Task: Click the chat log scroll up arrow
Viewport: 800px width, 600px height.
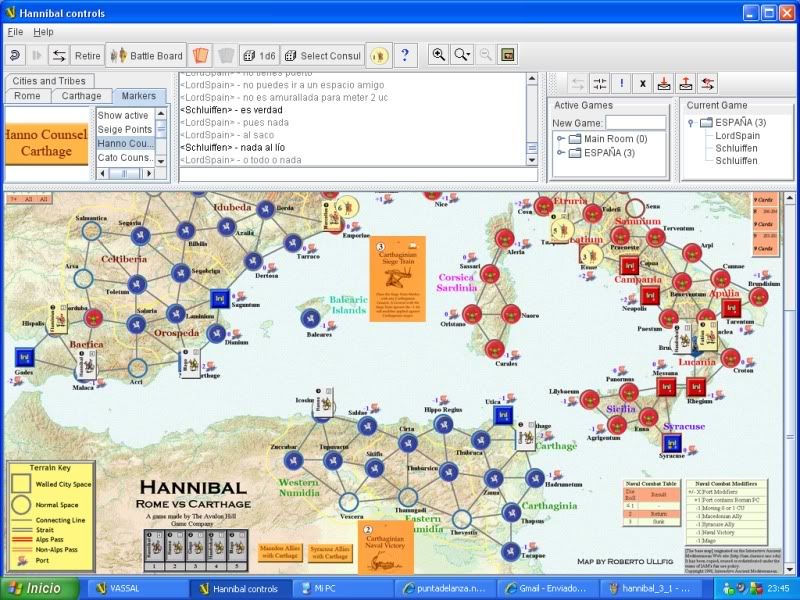Action: click(x=532, y=79)
